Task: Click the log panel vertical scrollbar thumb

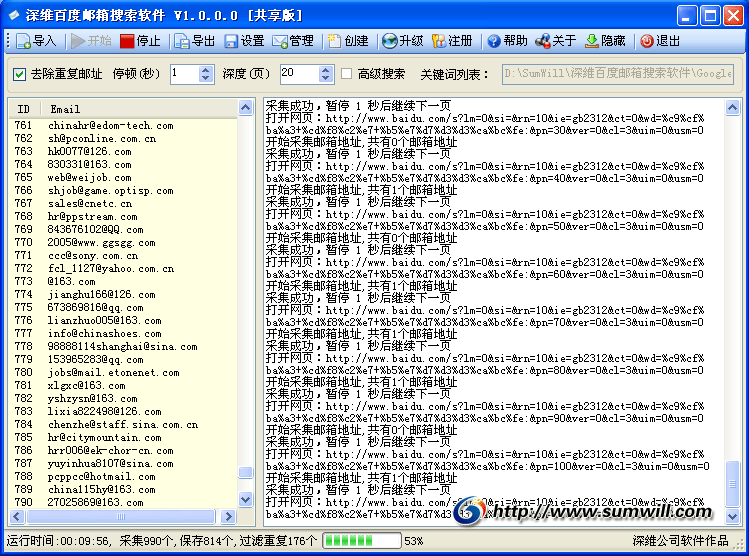Action: click(x=732, y=483)
